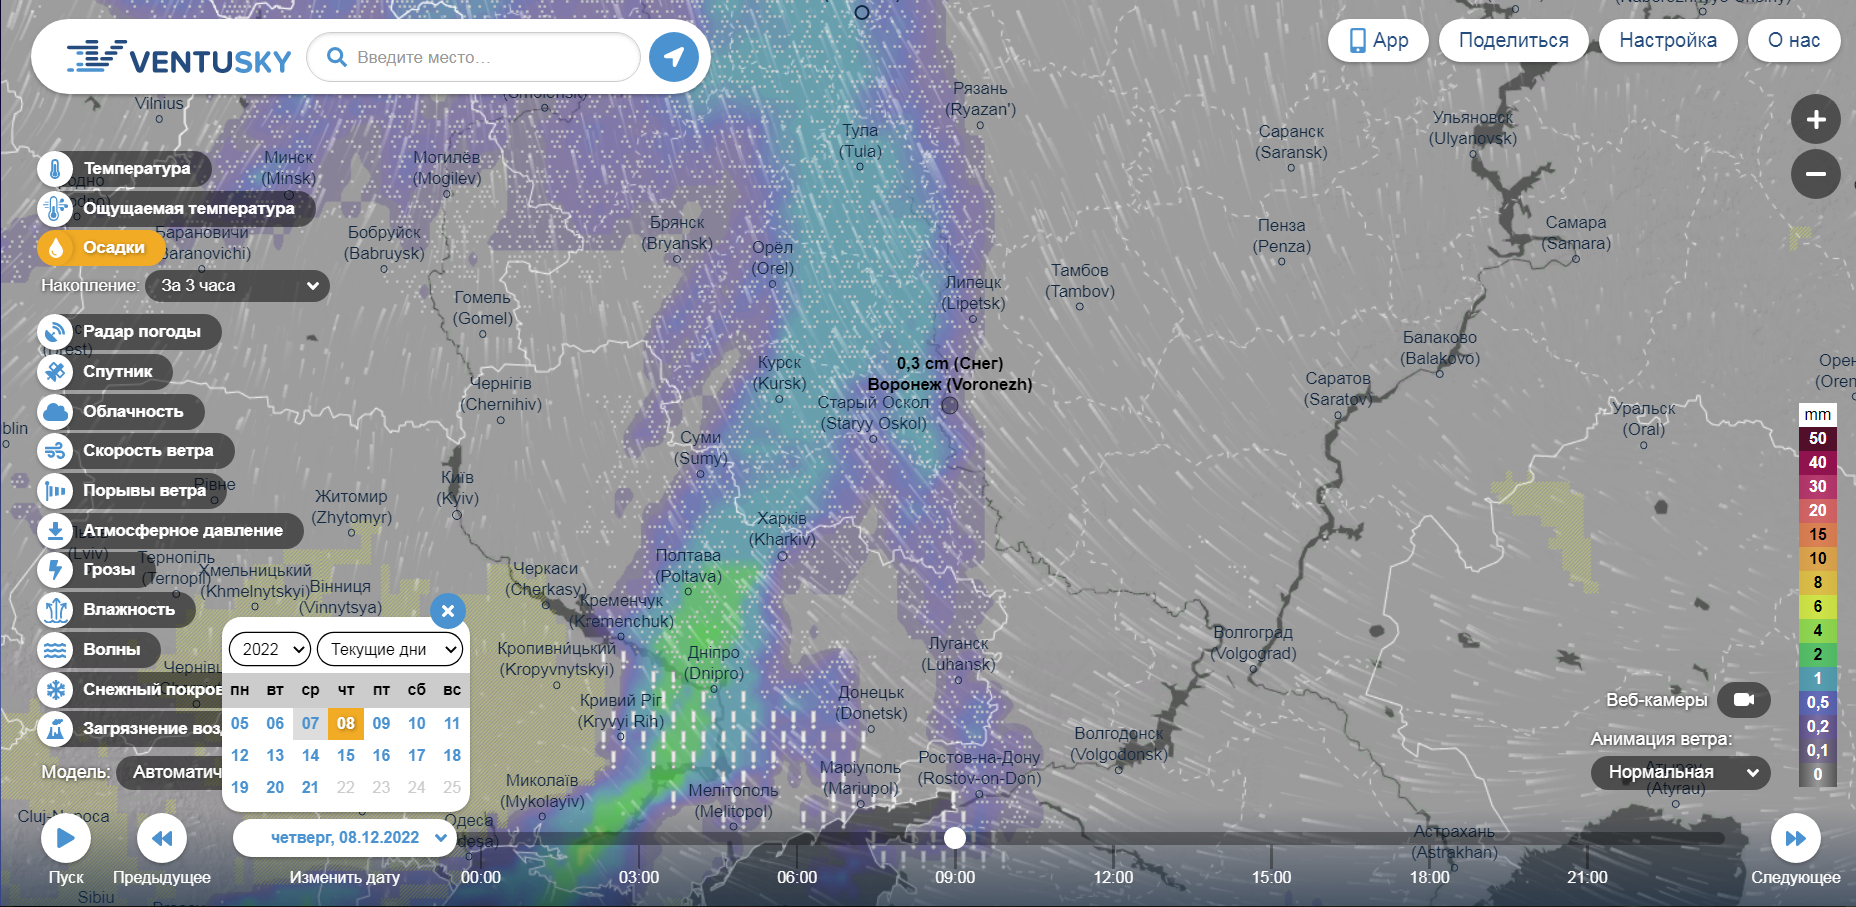Select the Температура thermometer layer icon

56,169
